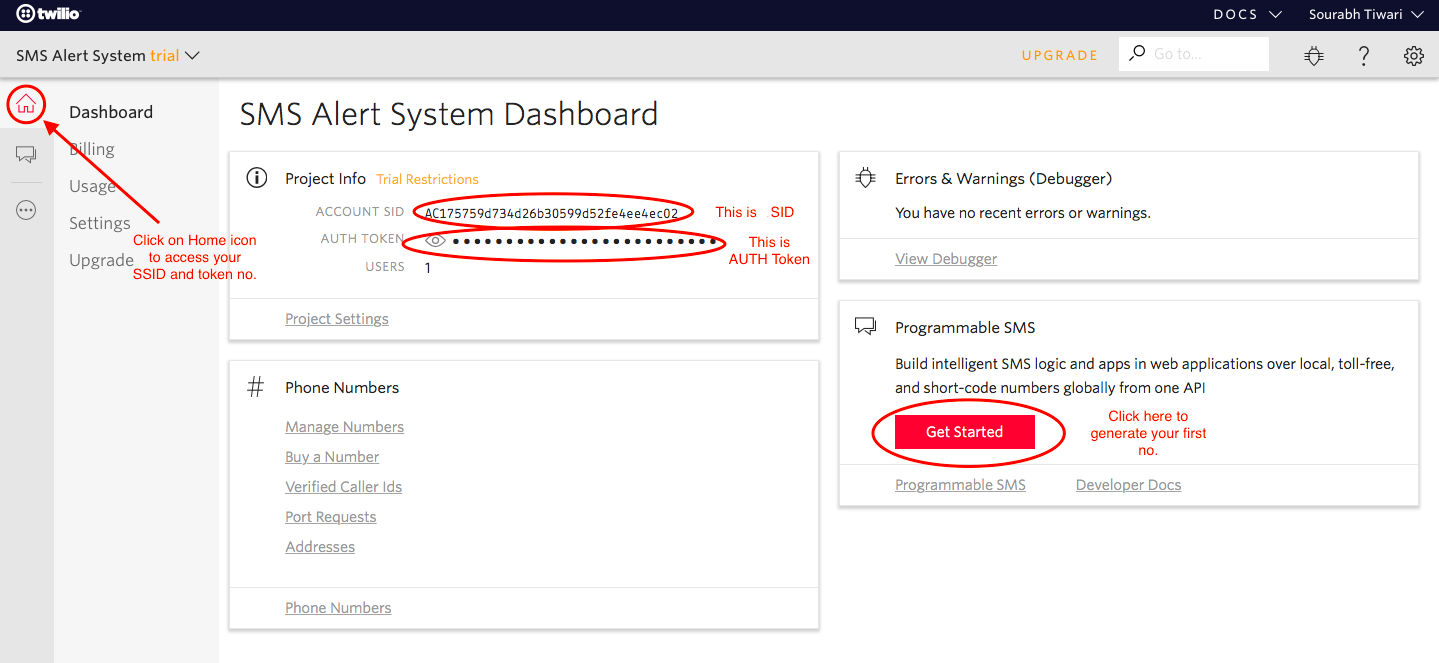The height and width of the screenshot is (663, 1439).
Task: Select Settings in the side menu
Action: pyautogui.click(x=100, y=223)
